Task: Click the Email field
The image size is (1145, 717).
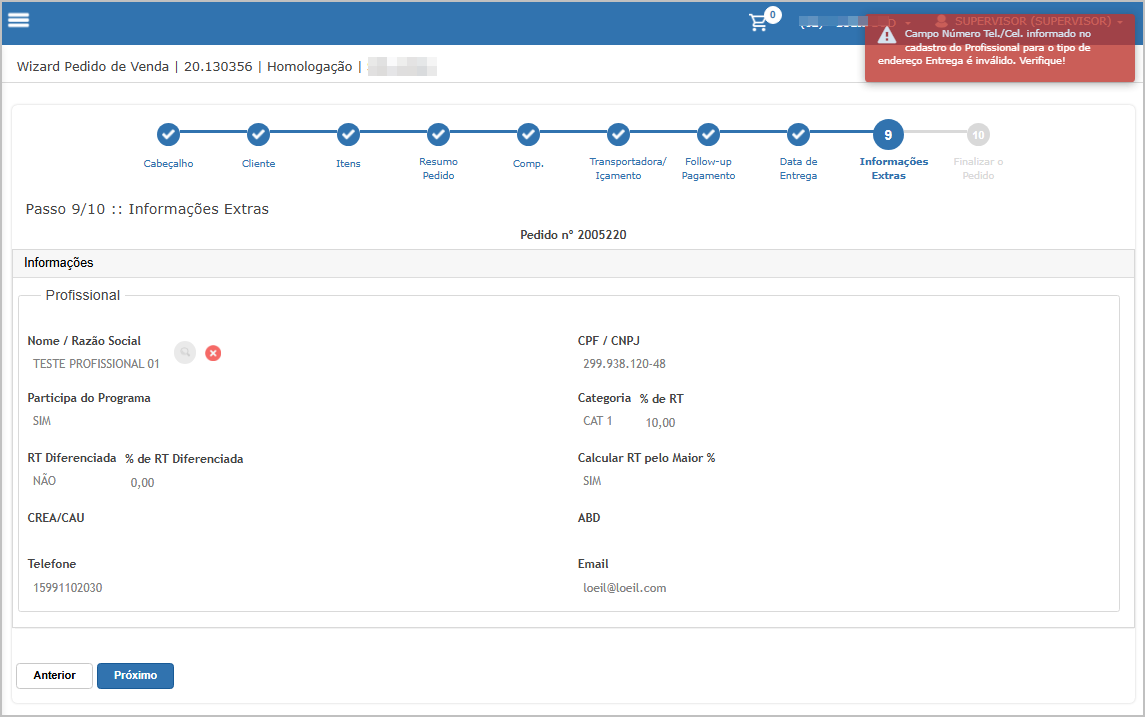Action: pos(625,588)
